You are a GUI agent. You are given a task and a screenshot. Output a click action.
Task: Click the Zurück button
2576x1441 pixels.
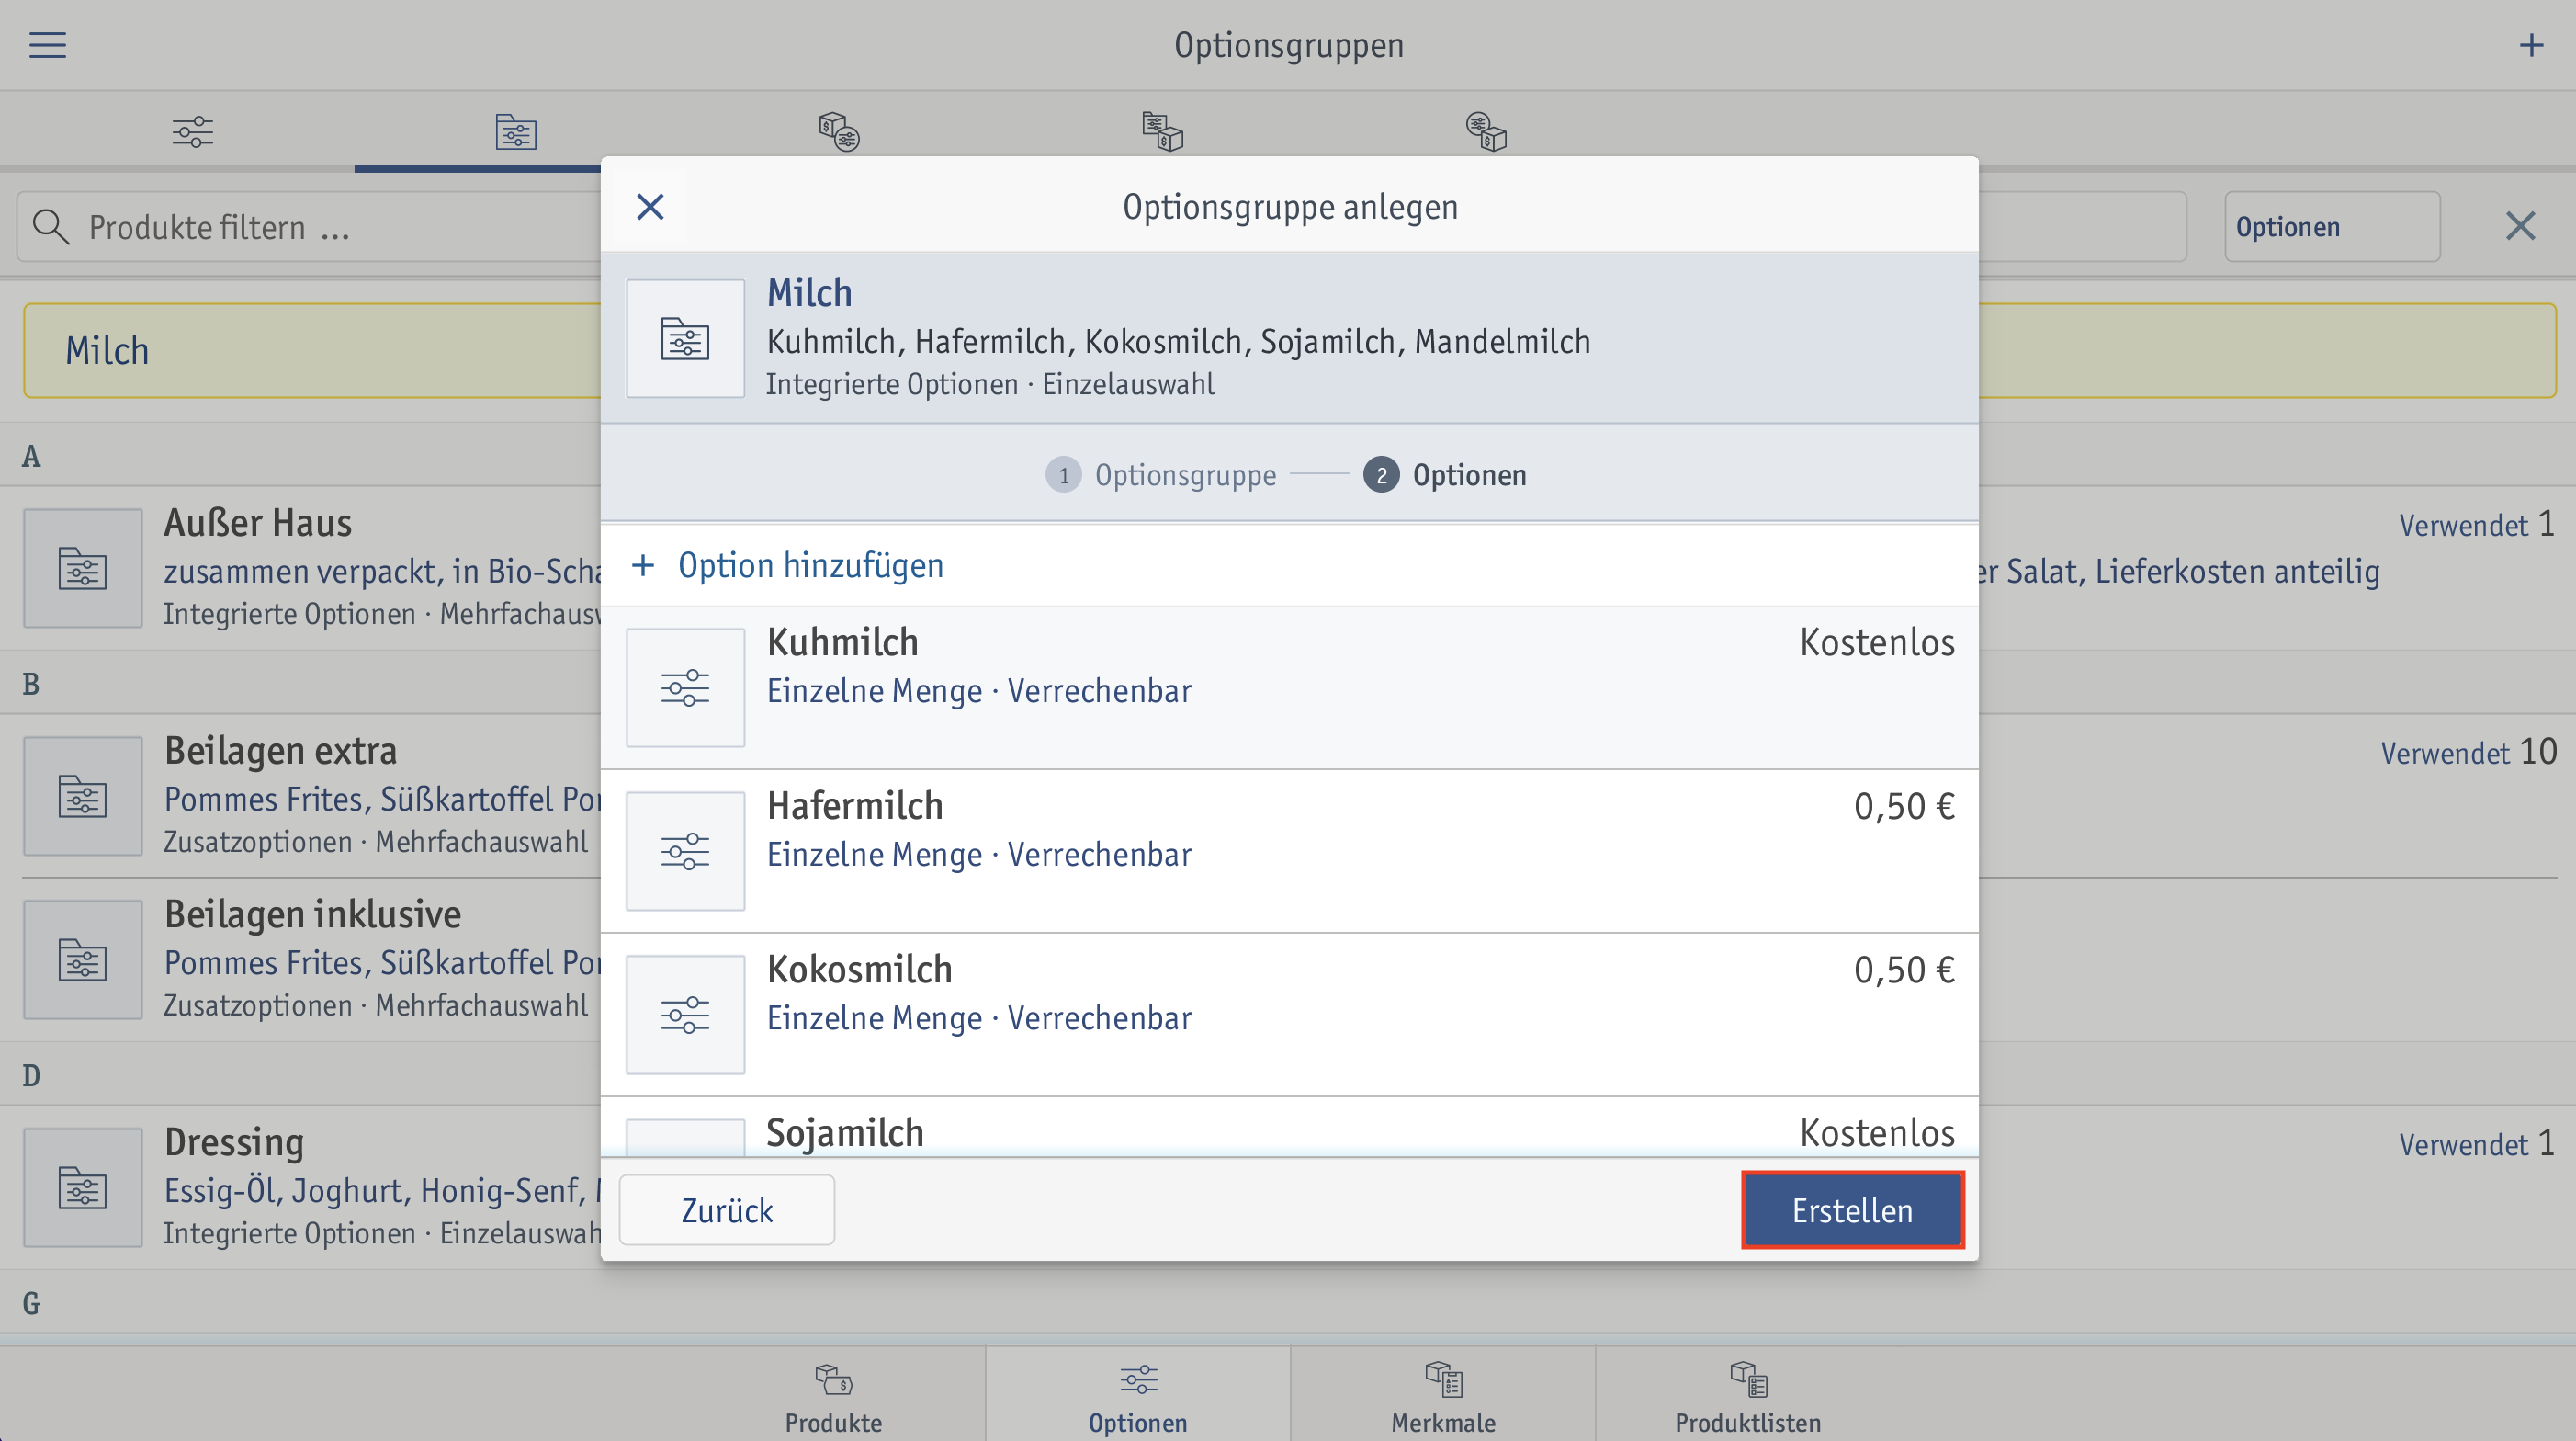[x=727, y=1210]
